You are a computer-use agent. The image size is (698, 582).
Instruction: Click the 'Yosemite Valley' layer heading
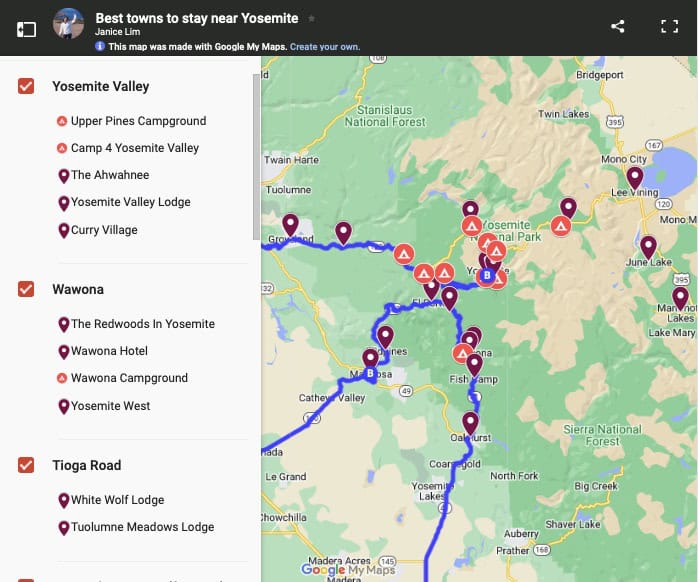[x=101, y=86]
